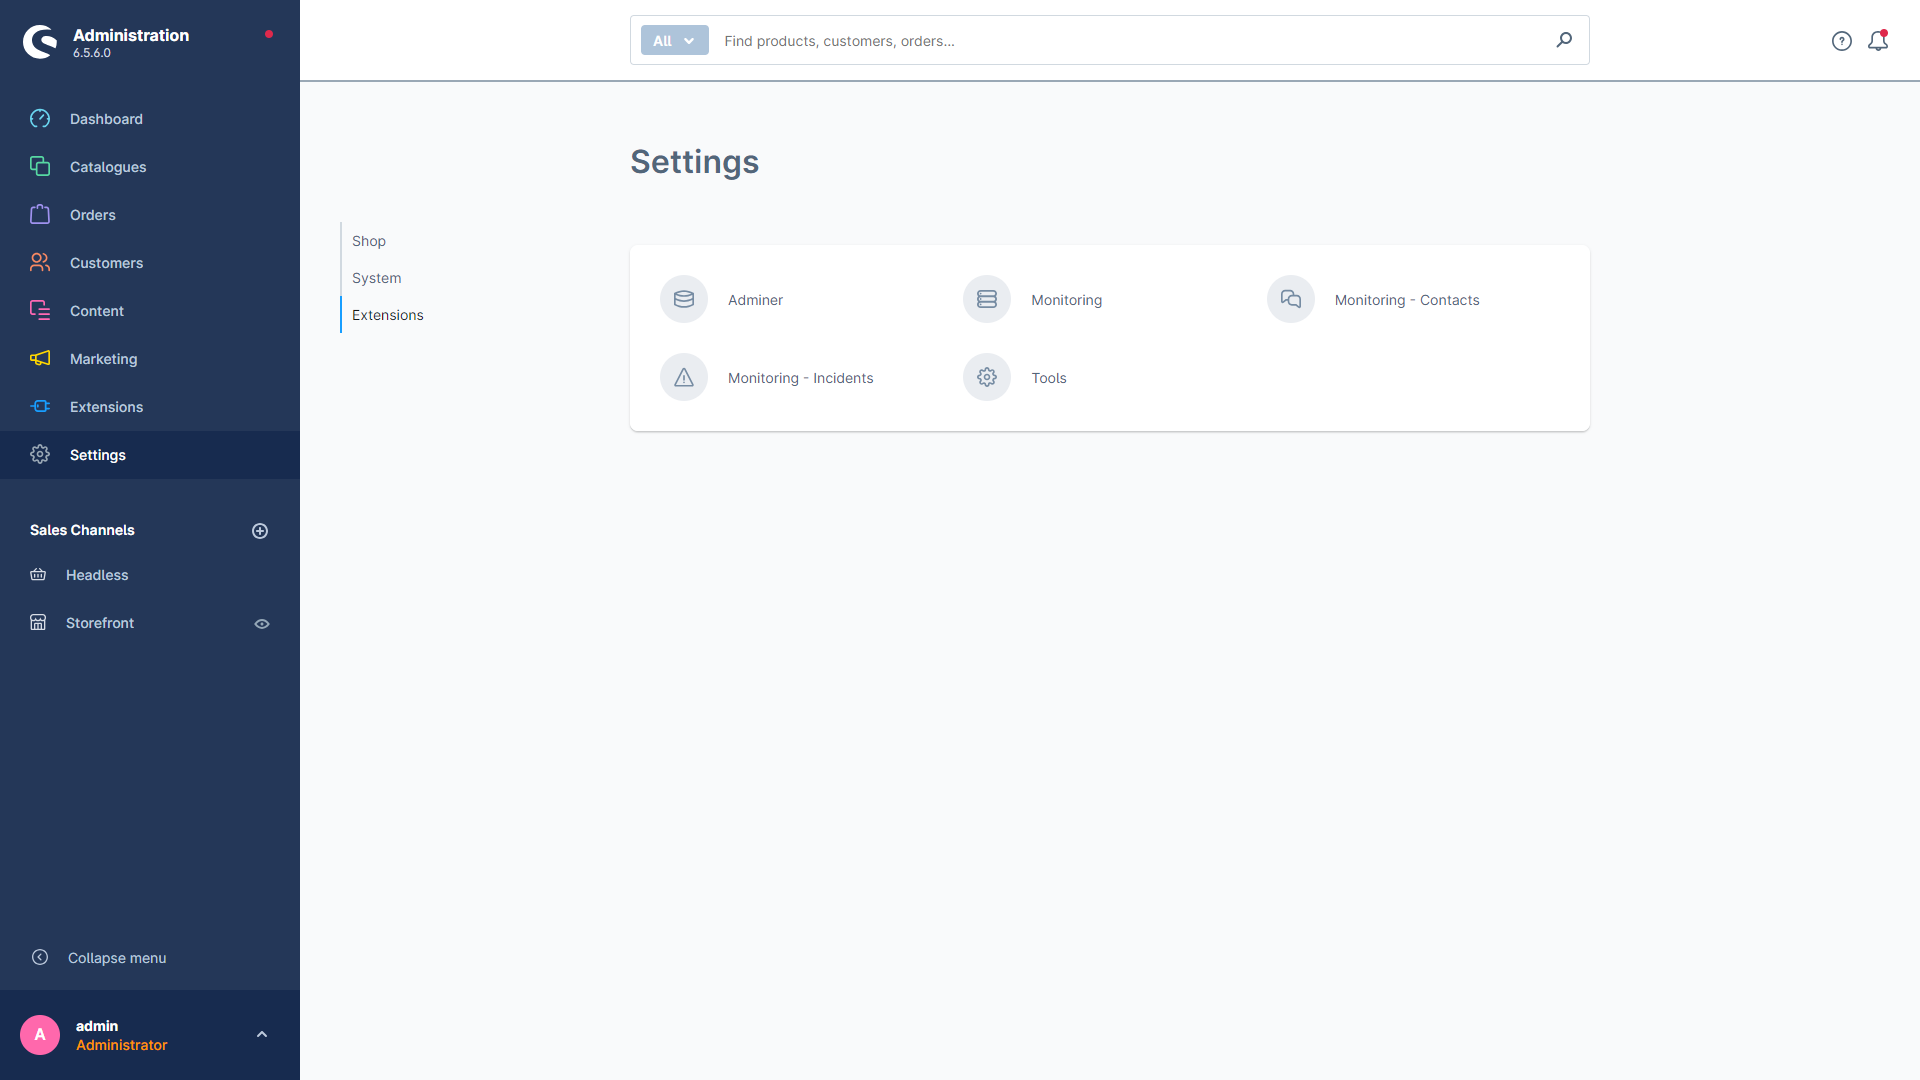Expand the admin user menu
Image resolution: width=1920 pixels, height=1080 pixels.
pyautogui.click(x=260, y=1034)
